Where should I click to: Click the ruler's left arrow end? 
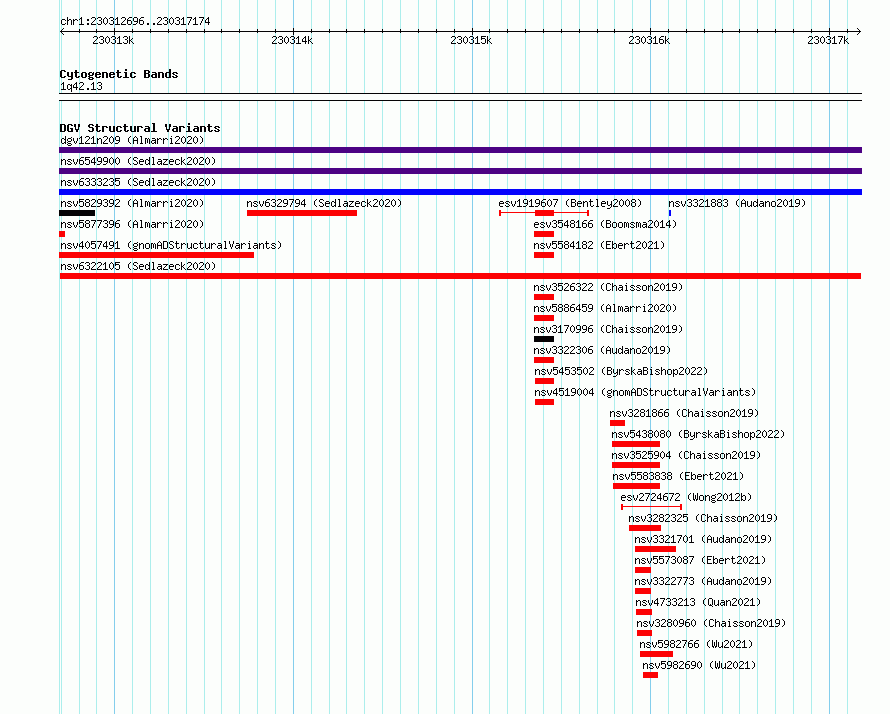coord(62,31)
